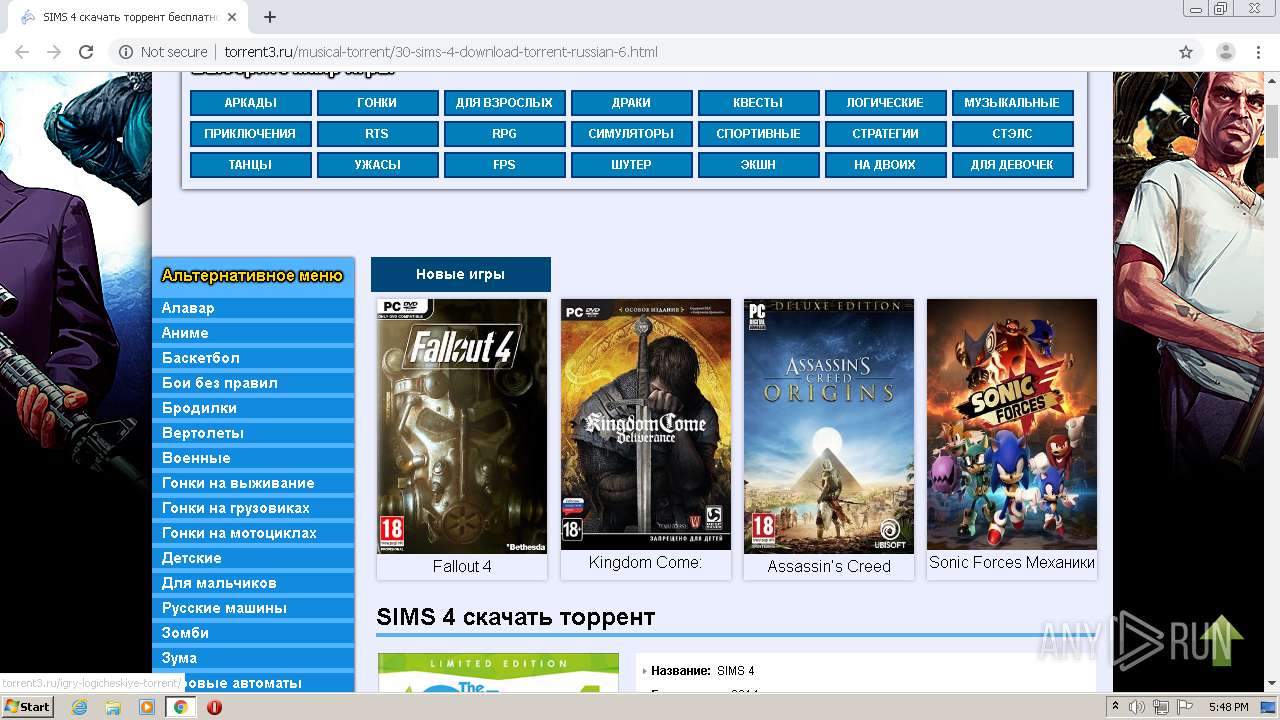Select ШУТЕР genre button
The width and height of the screenshot is (1280, 720).
click(632, 165)
